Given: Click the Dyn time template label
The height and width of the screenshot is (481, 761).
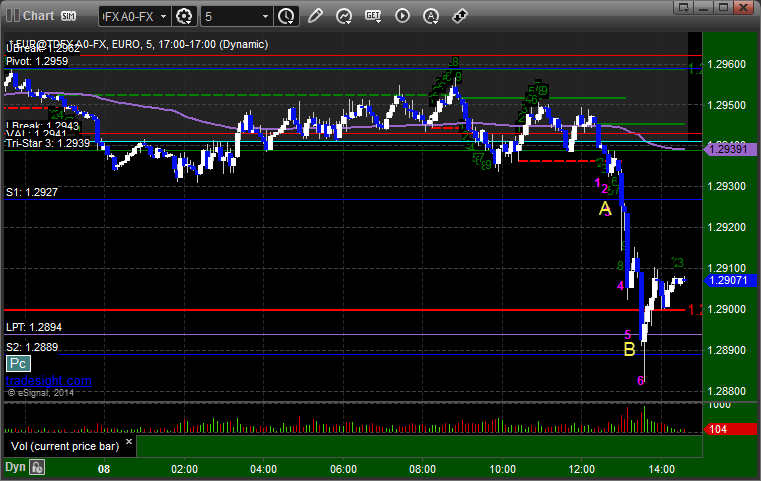Looking at the screenshot, I should point(15,467).
